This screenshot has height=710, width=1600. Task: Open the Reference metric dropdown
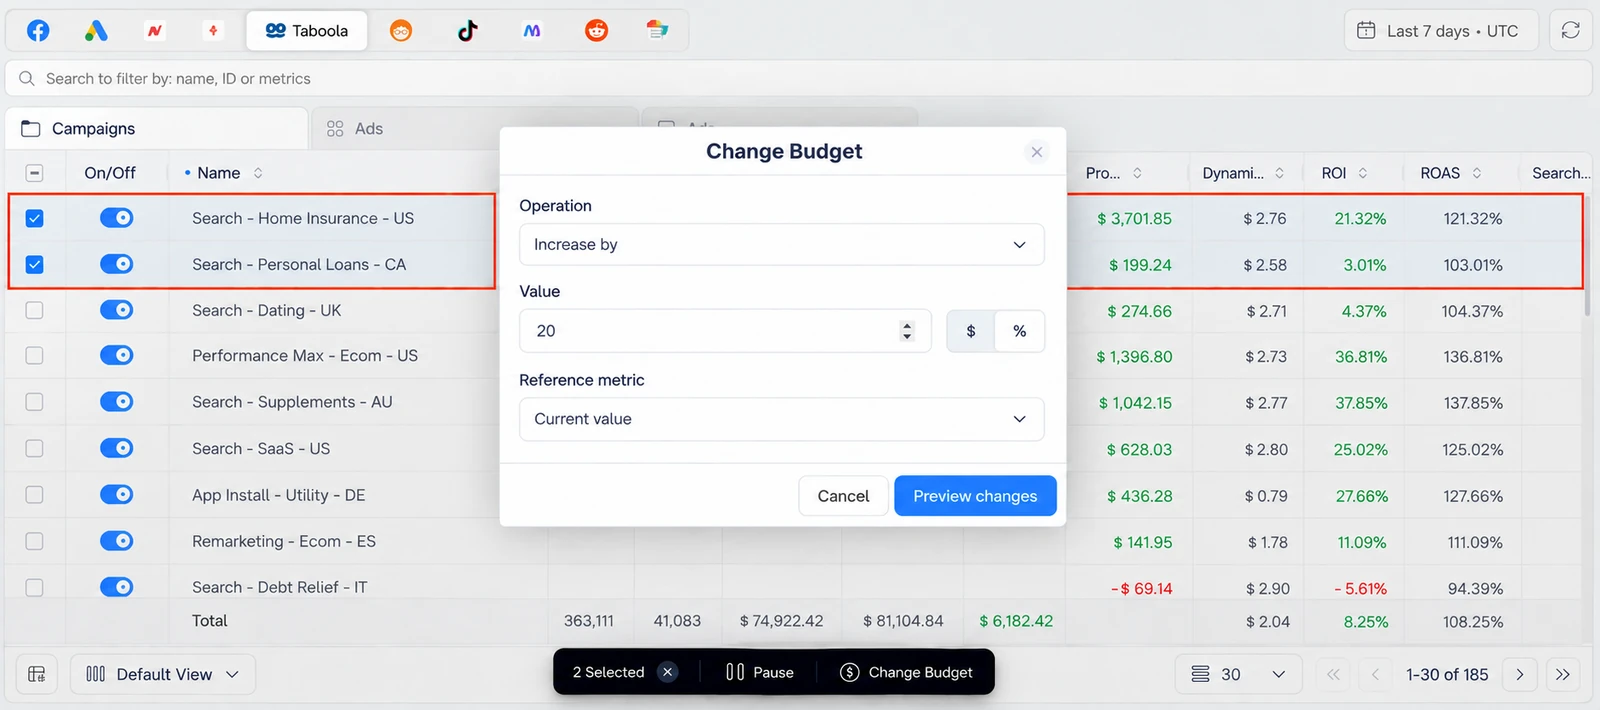click(x=782, y=419)
